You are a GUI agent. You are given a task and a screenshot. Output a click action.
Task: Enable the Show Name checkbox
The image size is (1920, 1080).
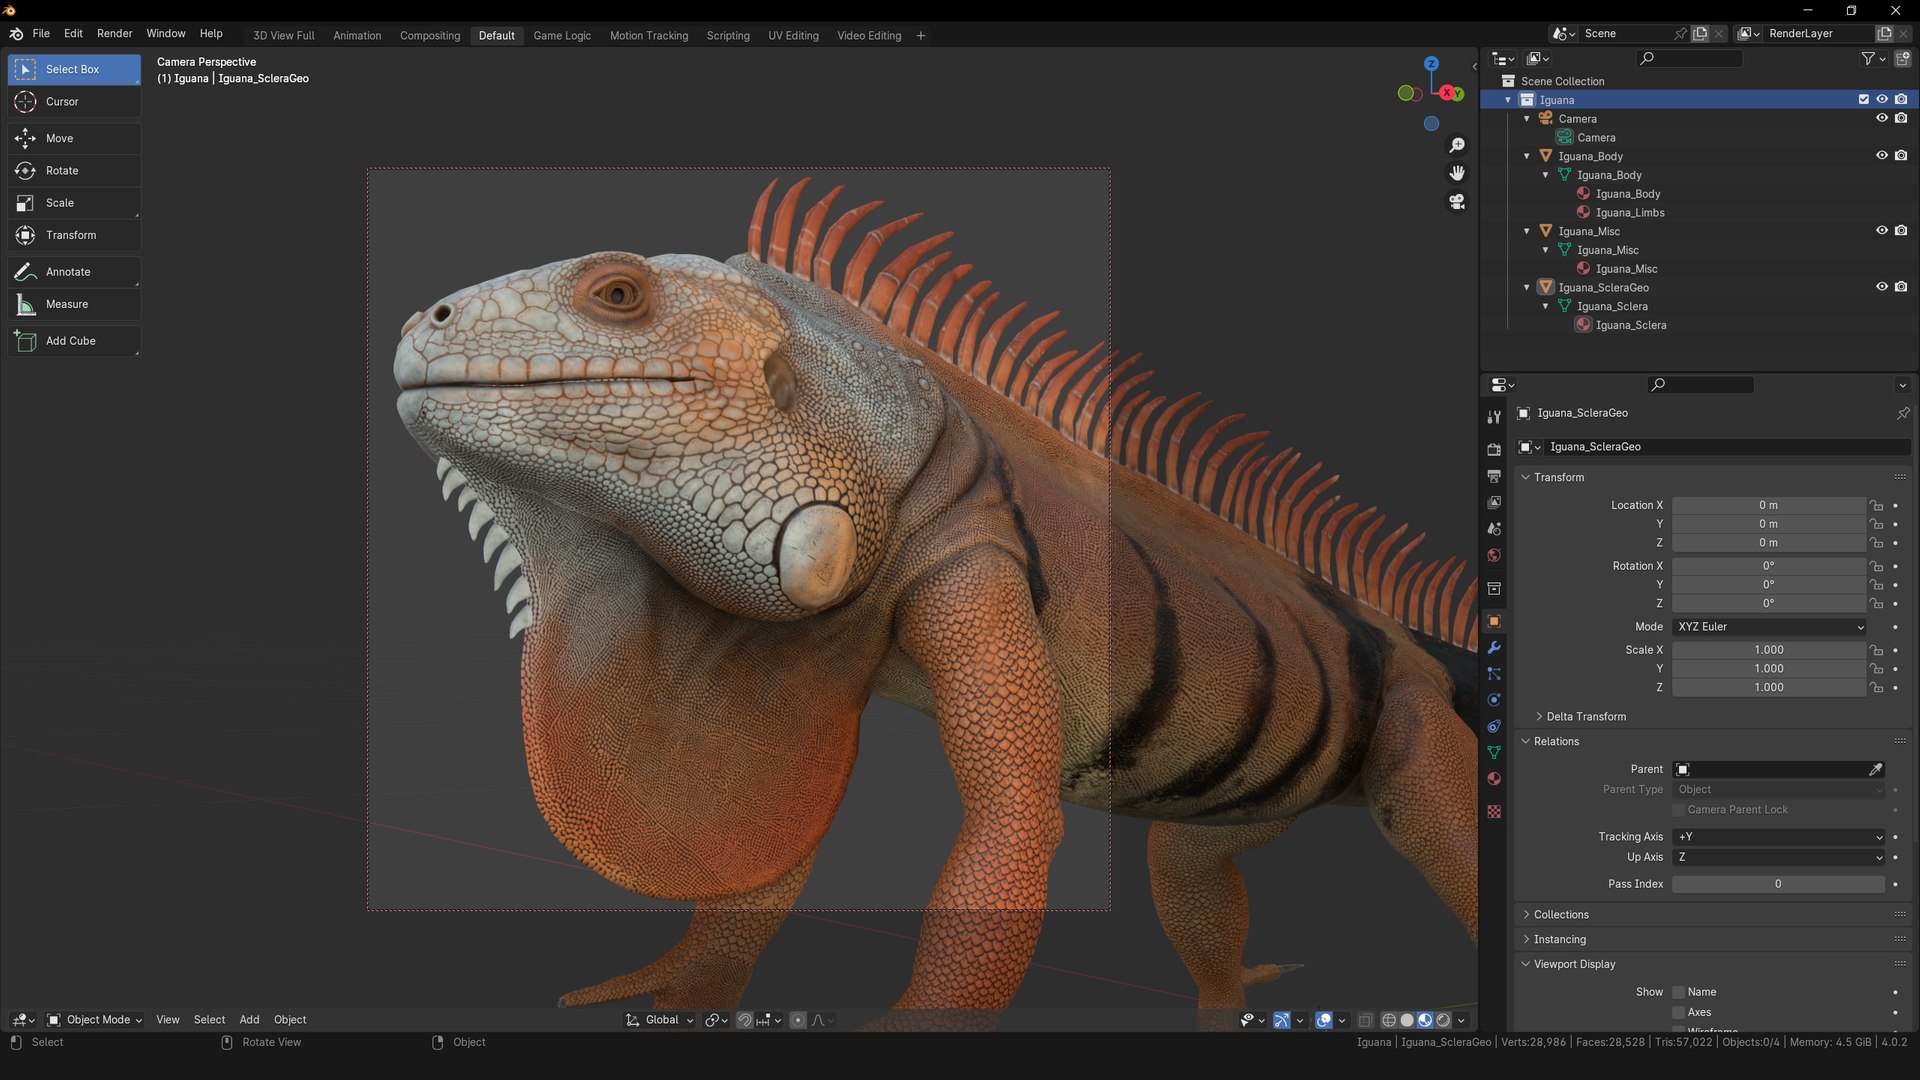click(1679, 993)
